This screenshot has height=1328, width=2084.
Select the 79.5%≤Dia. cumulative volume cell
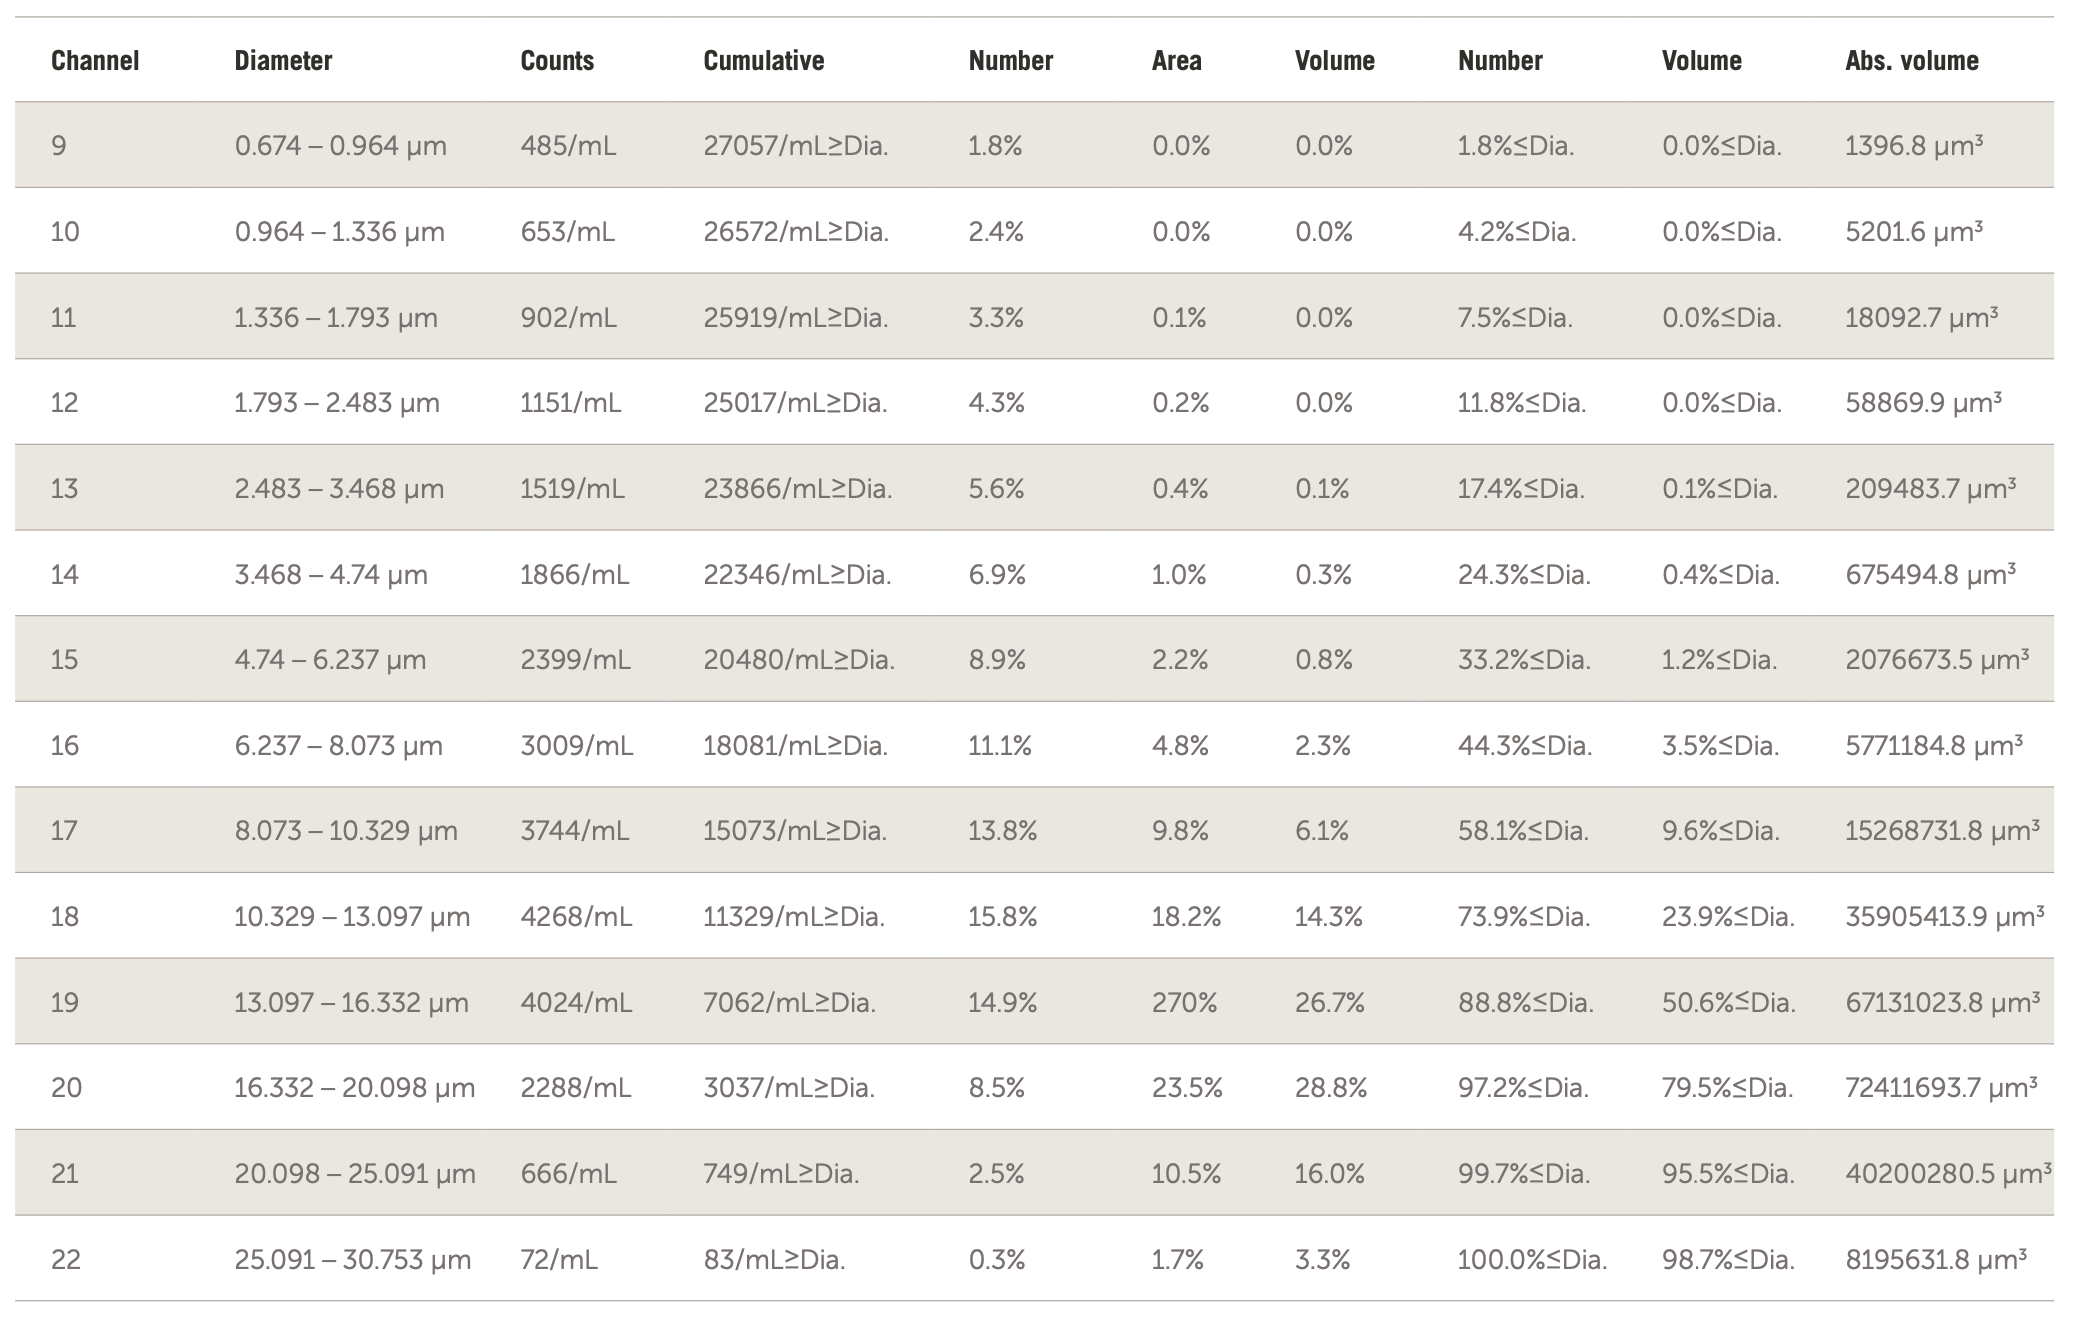click(1727, 1088)
